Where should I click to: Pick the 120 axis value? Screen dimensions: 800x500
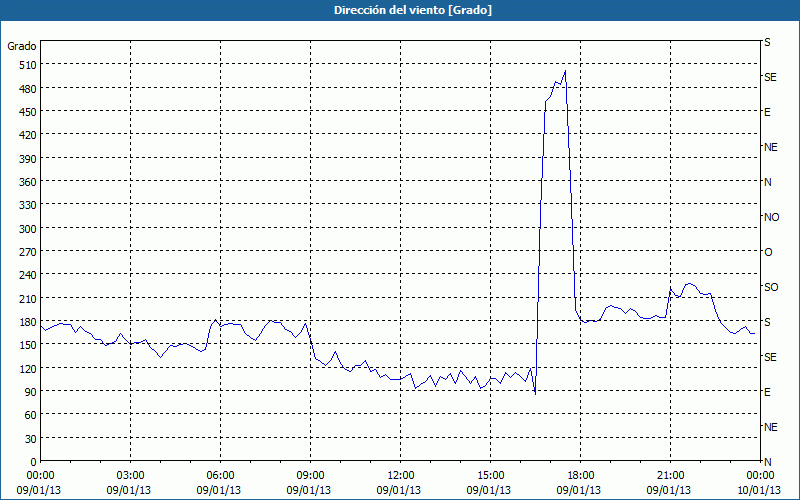tap(28, 368)
